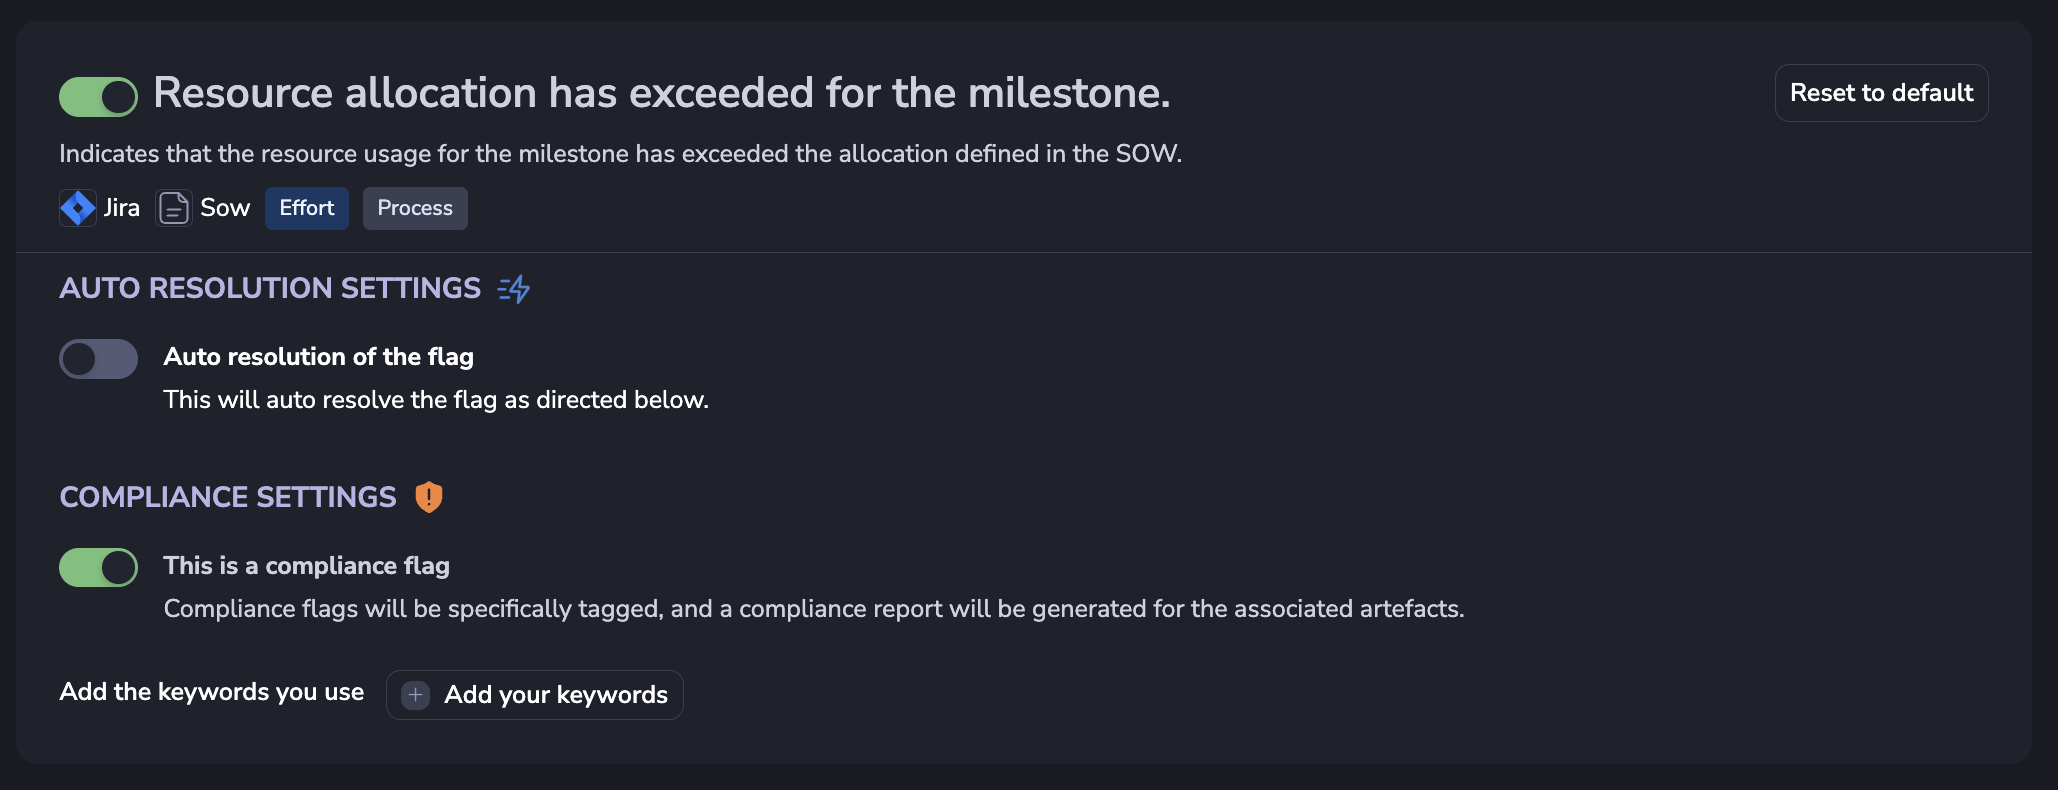Click the orange compliance shield icon

point(429,497)
